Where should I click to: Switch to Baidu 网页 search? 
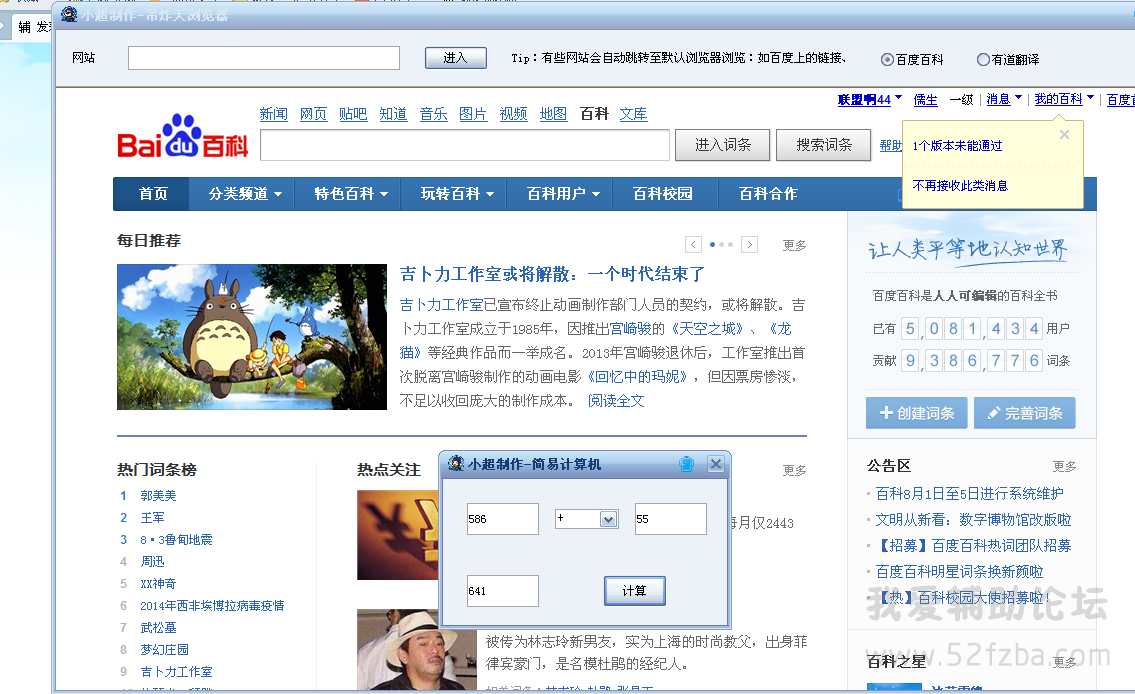click(x=313, y=114)
